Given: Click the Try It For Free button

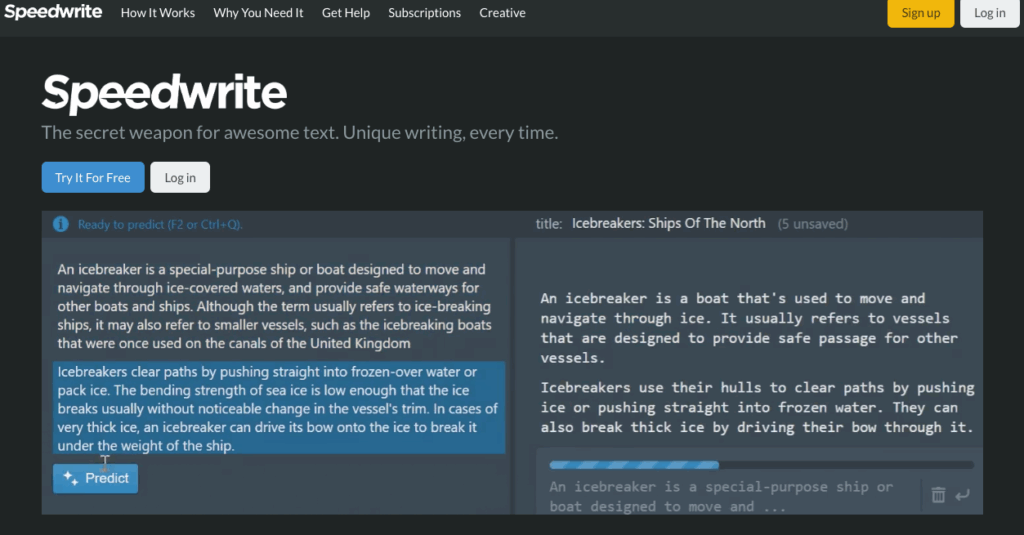Looking at the screenshot, I should [93, 177].
